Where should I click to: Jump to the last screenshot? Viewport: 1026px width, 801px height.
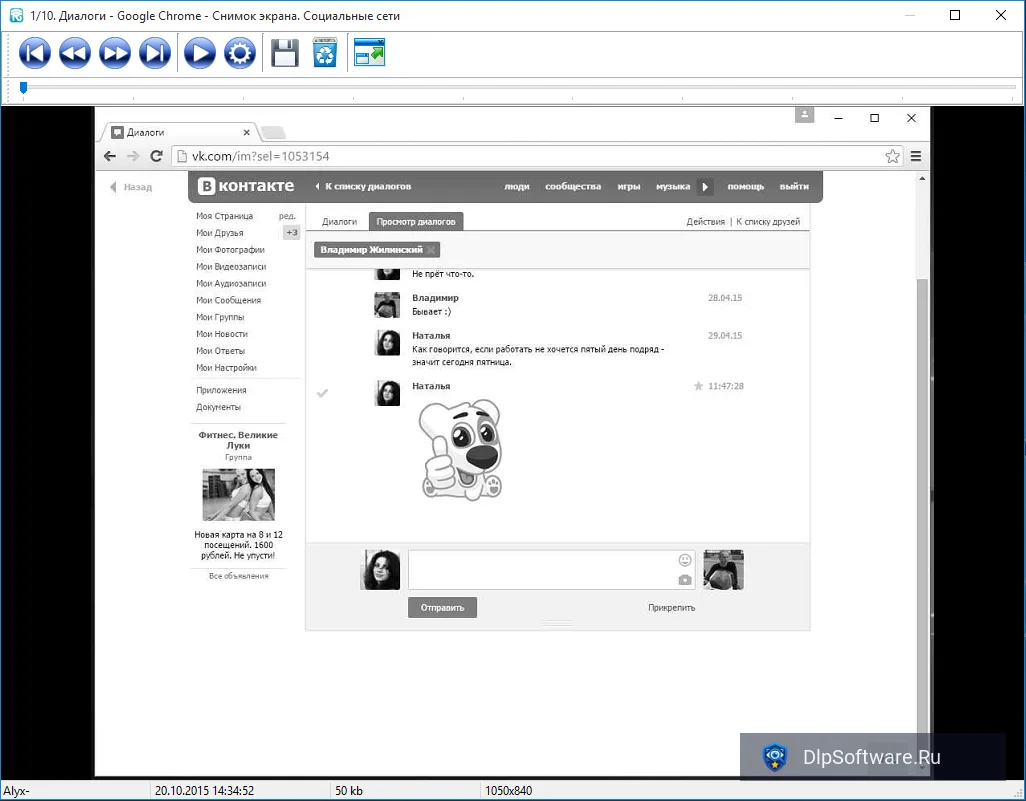155,53
